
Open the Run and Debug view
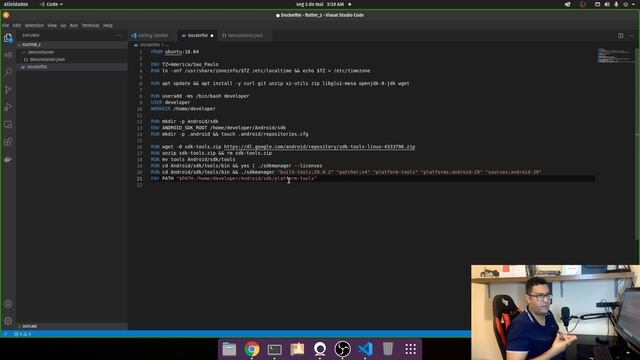(x=8, y=107)
